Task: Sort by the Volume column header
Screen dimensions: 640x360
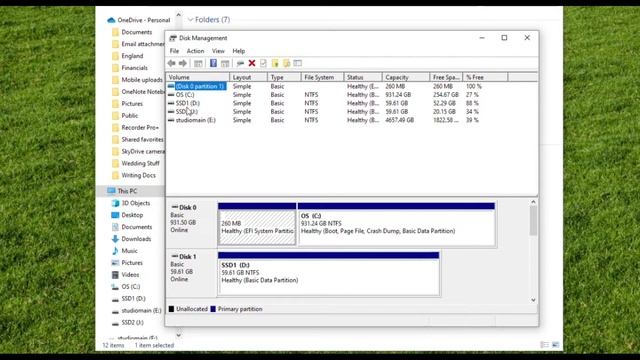Action: tap(198, 77)
